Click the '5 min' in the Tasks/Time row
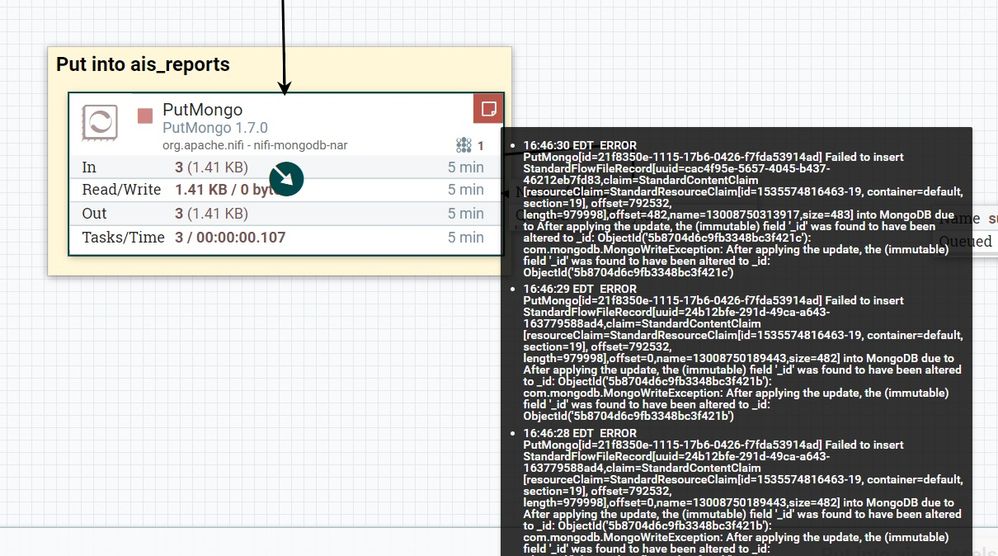998x556 pixels. 465,237
